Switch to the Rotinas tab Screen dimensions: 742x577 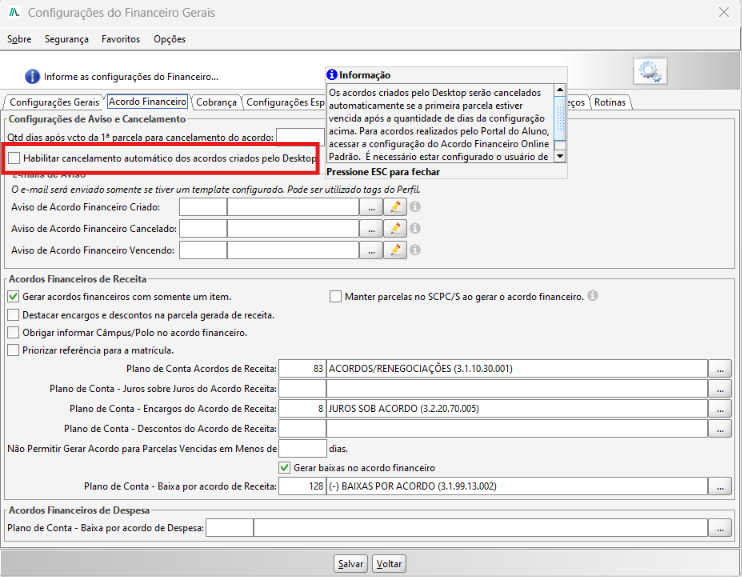[x=610, y=102]
